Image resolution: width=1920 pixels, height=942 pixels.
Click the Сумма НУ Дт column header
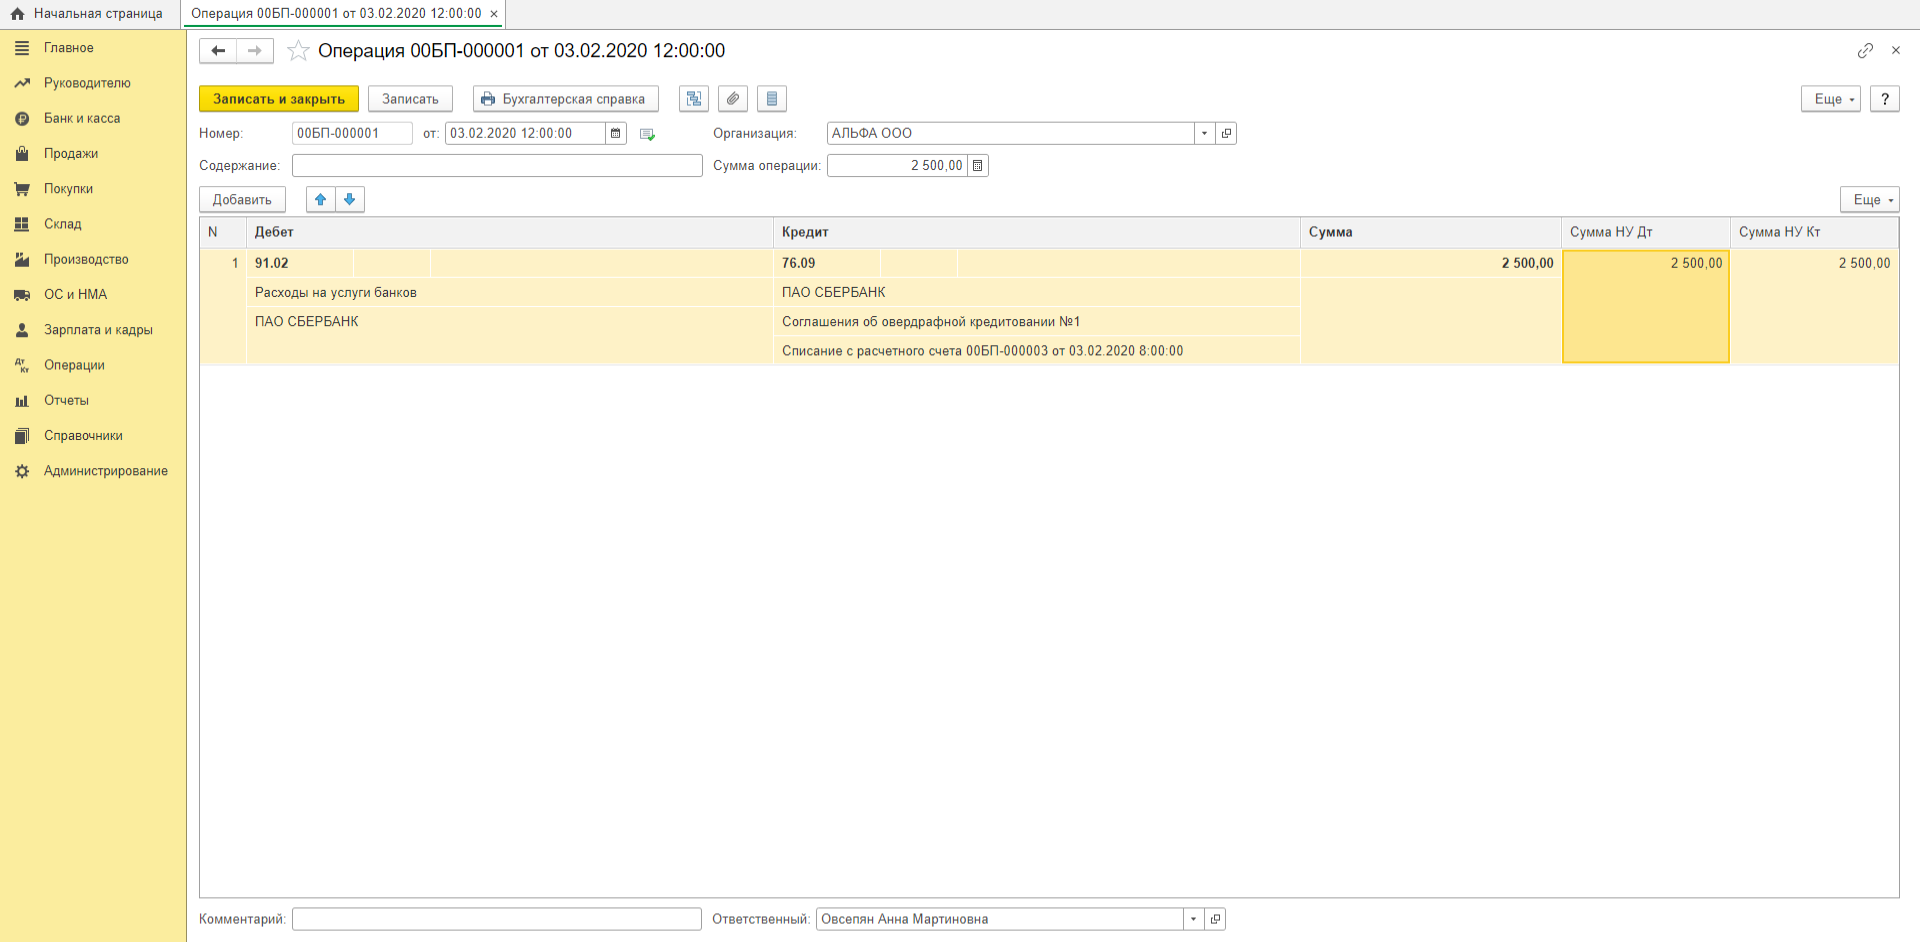pos(1646,232)
